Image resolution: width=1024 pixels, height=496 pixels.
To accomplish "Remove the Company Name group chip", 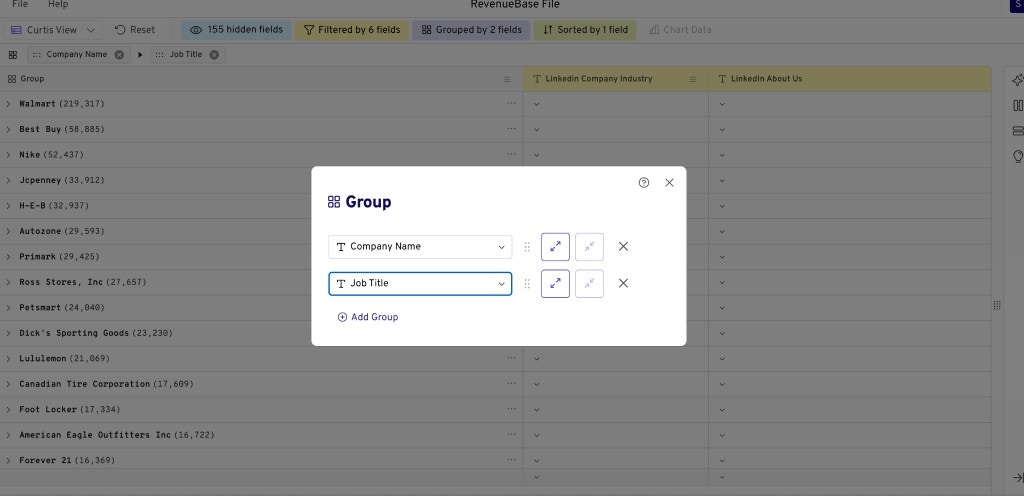I will 119,55.
